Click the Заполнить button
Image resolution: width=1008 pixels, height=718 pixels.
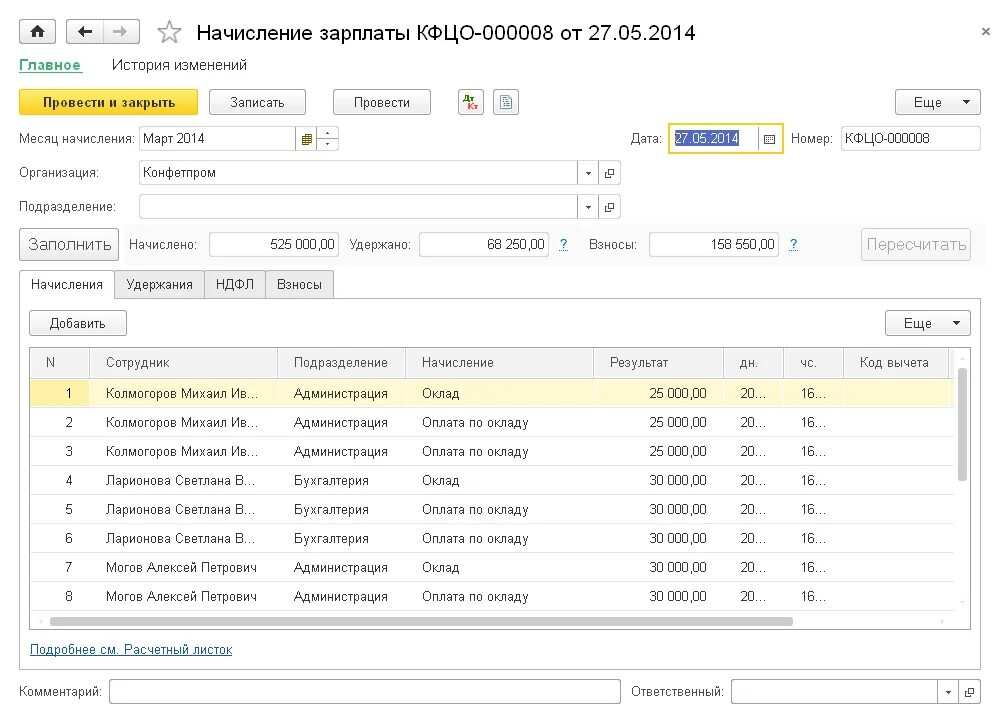[69, 245]
